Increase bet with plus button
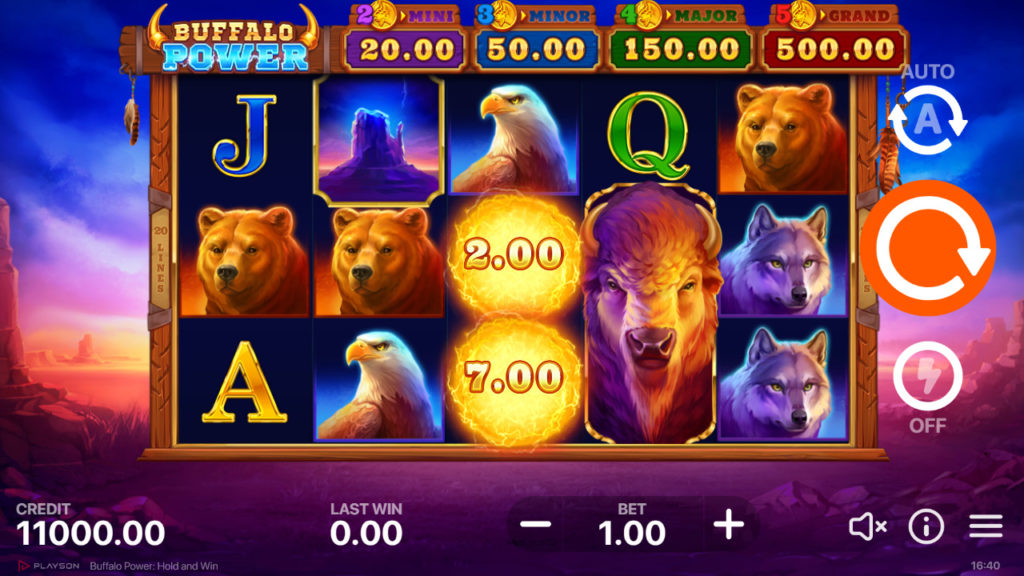 (728, 524)
